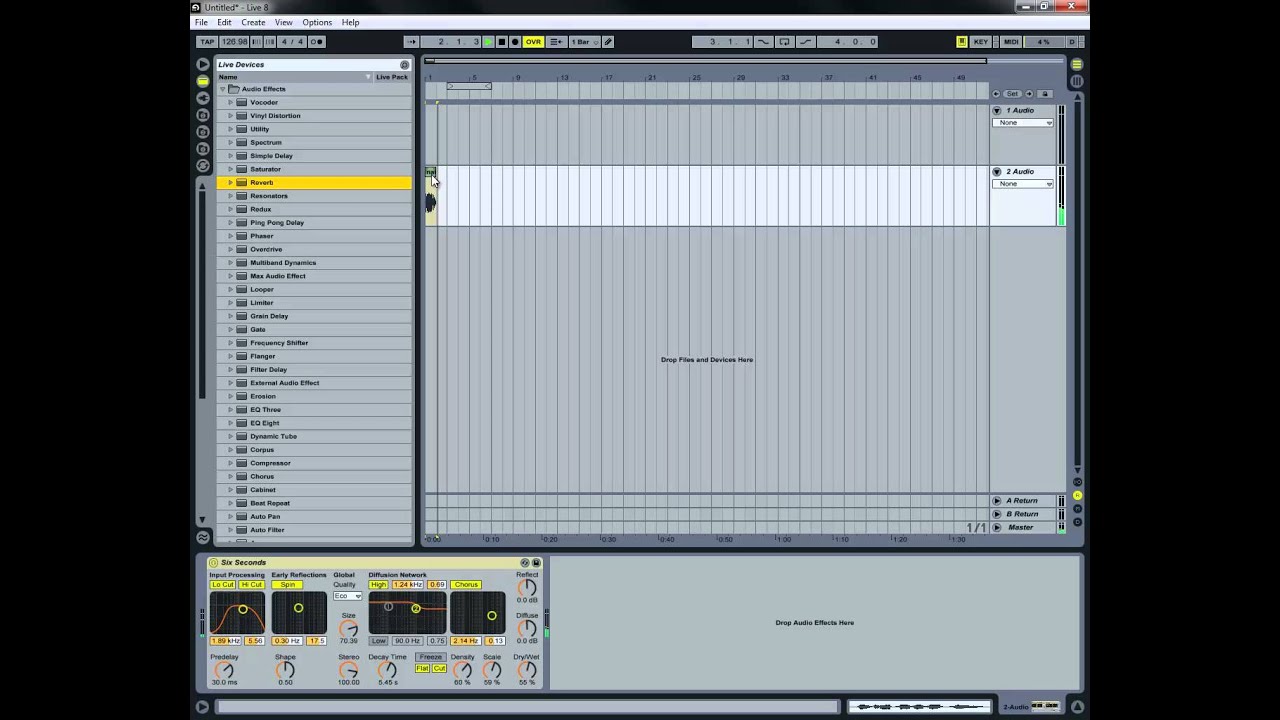Open 1 Audio None device chooser
The height and width of the screenshot is (720, 1280).
(1022, 123)
